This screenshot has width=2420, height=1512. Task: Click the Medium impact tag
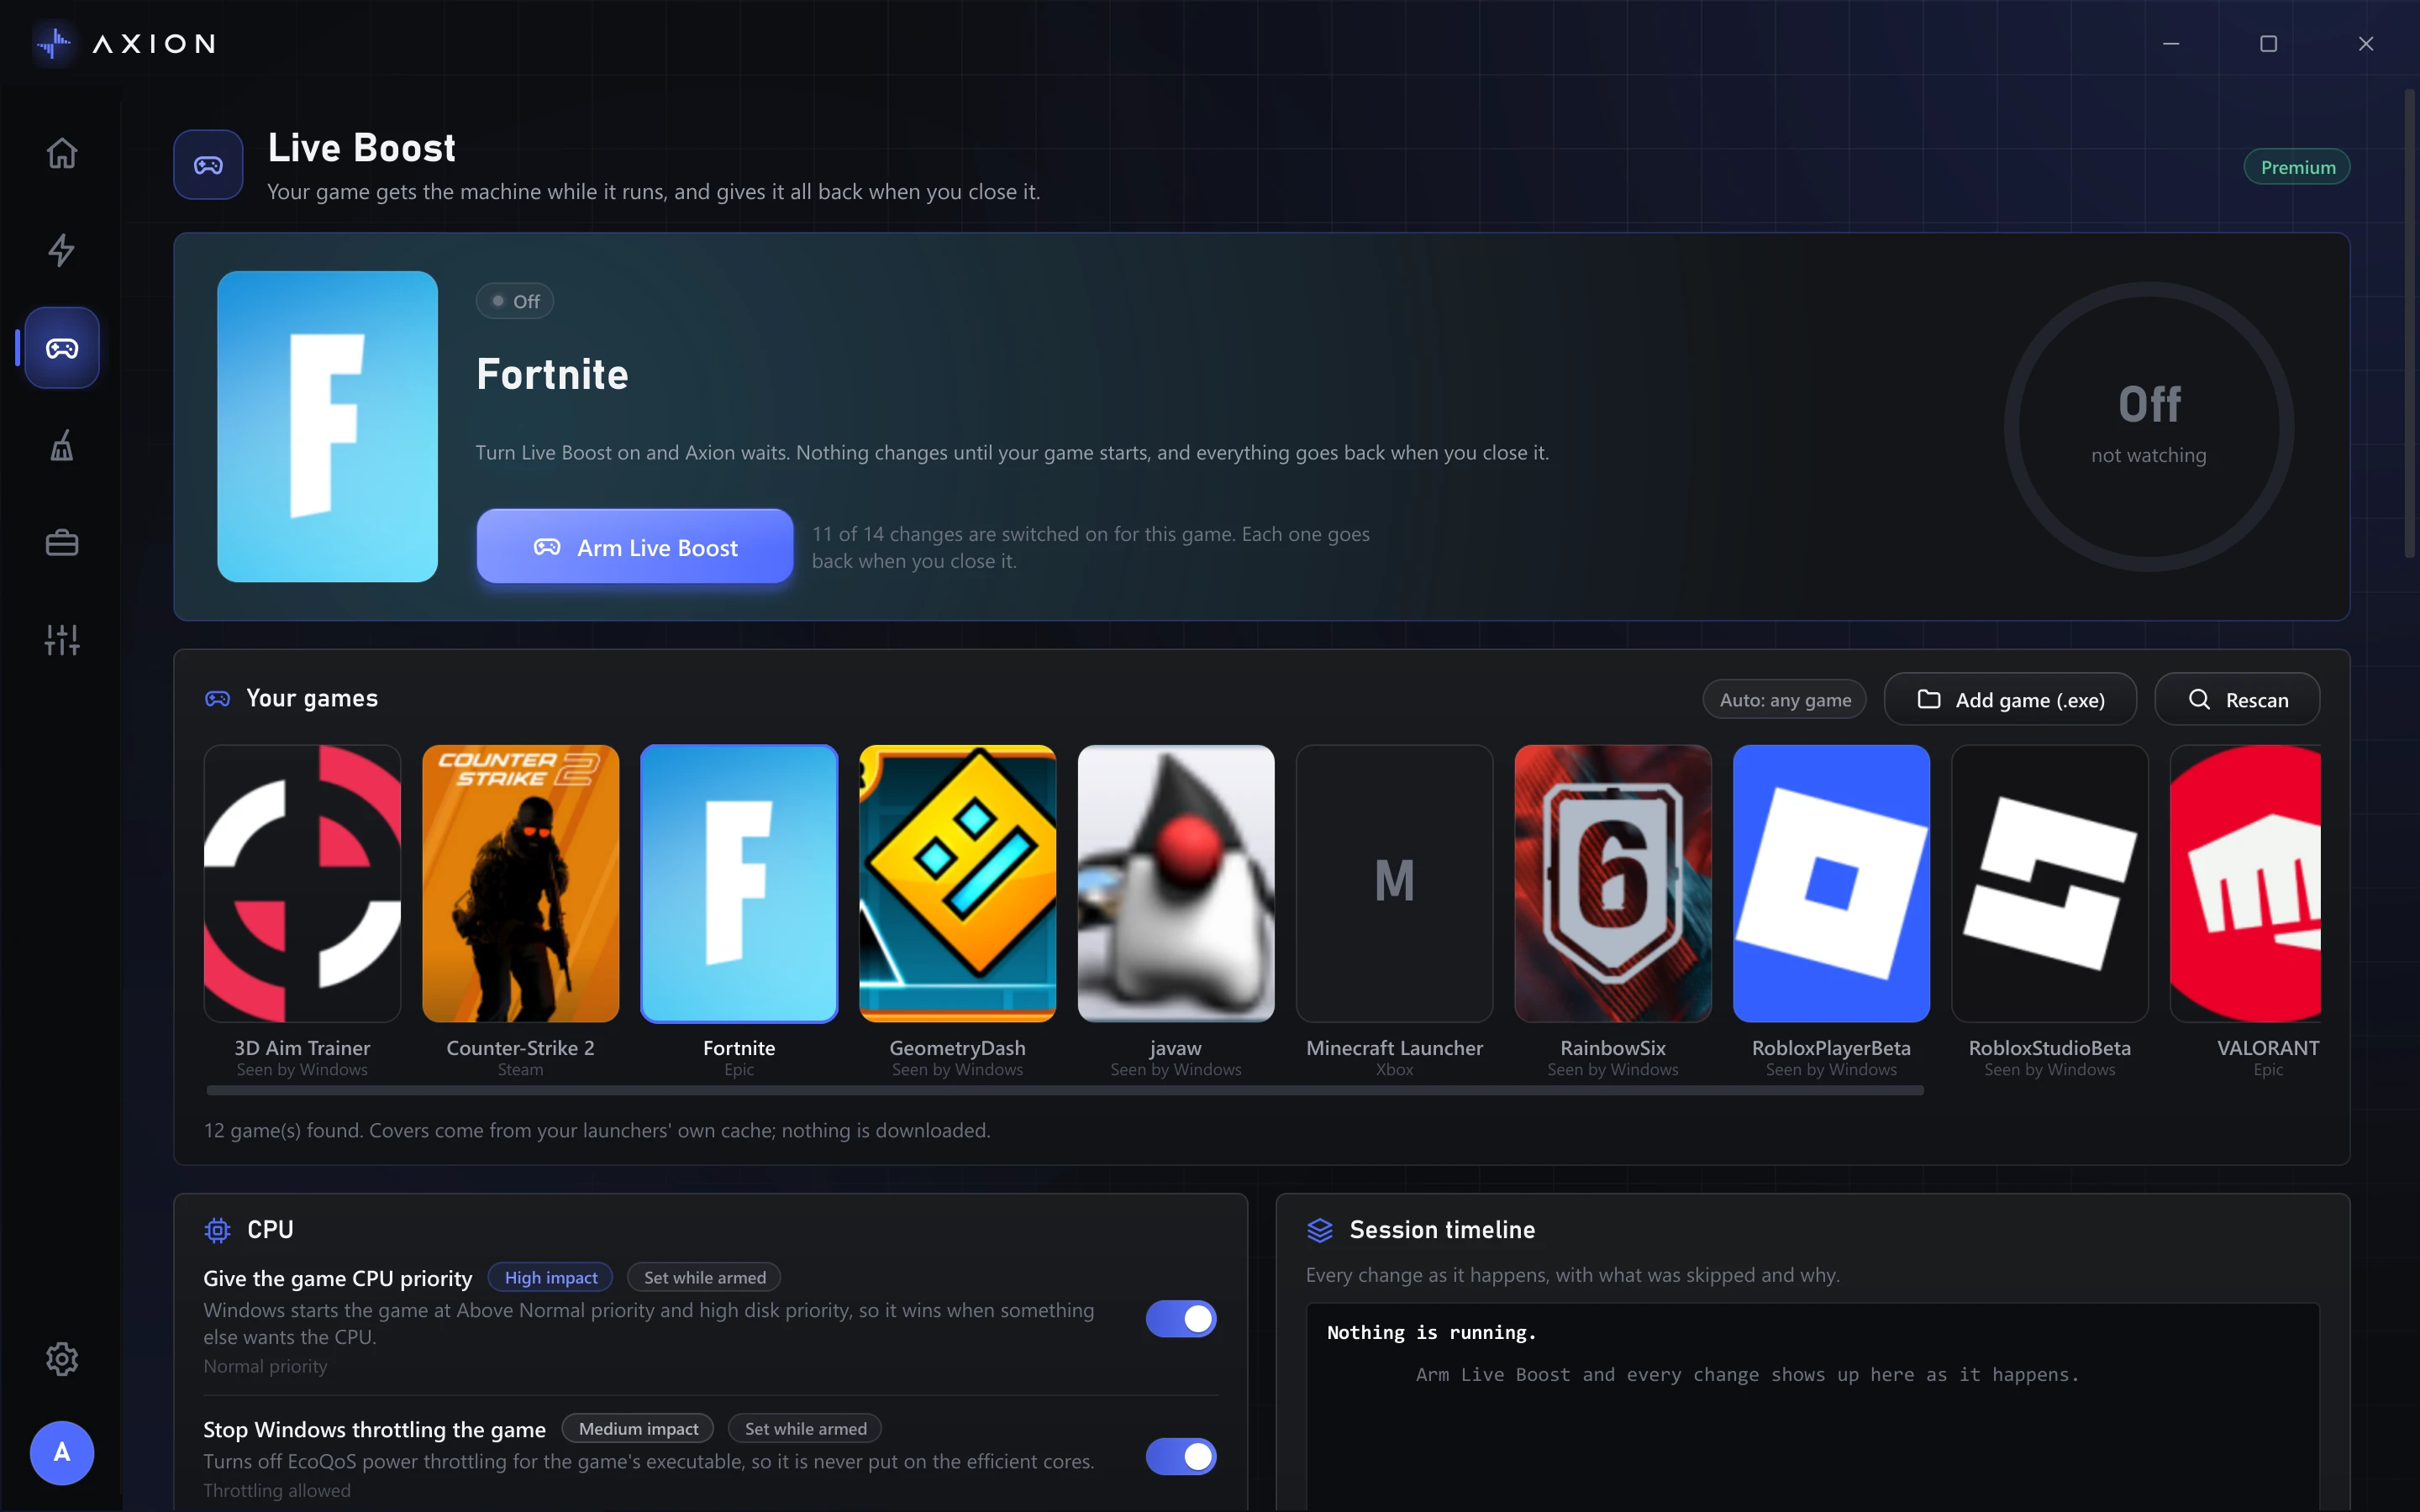click(638, 1429)
